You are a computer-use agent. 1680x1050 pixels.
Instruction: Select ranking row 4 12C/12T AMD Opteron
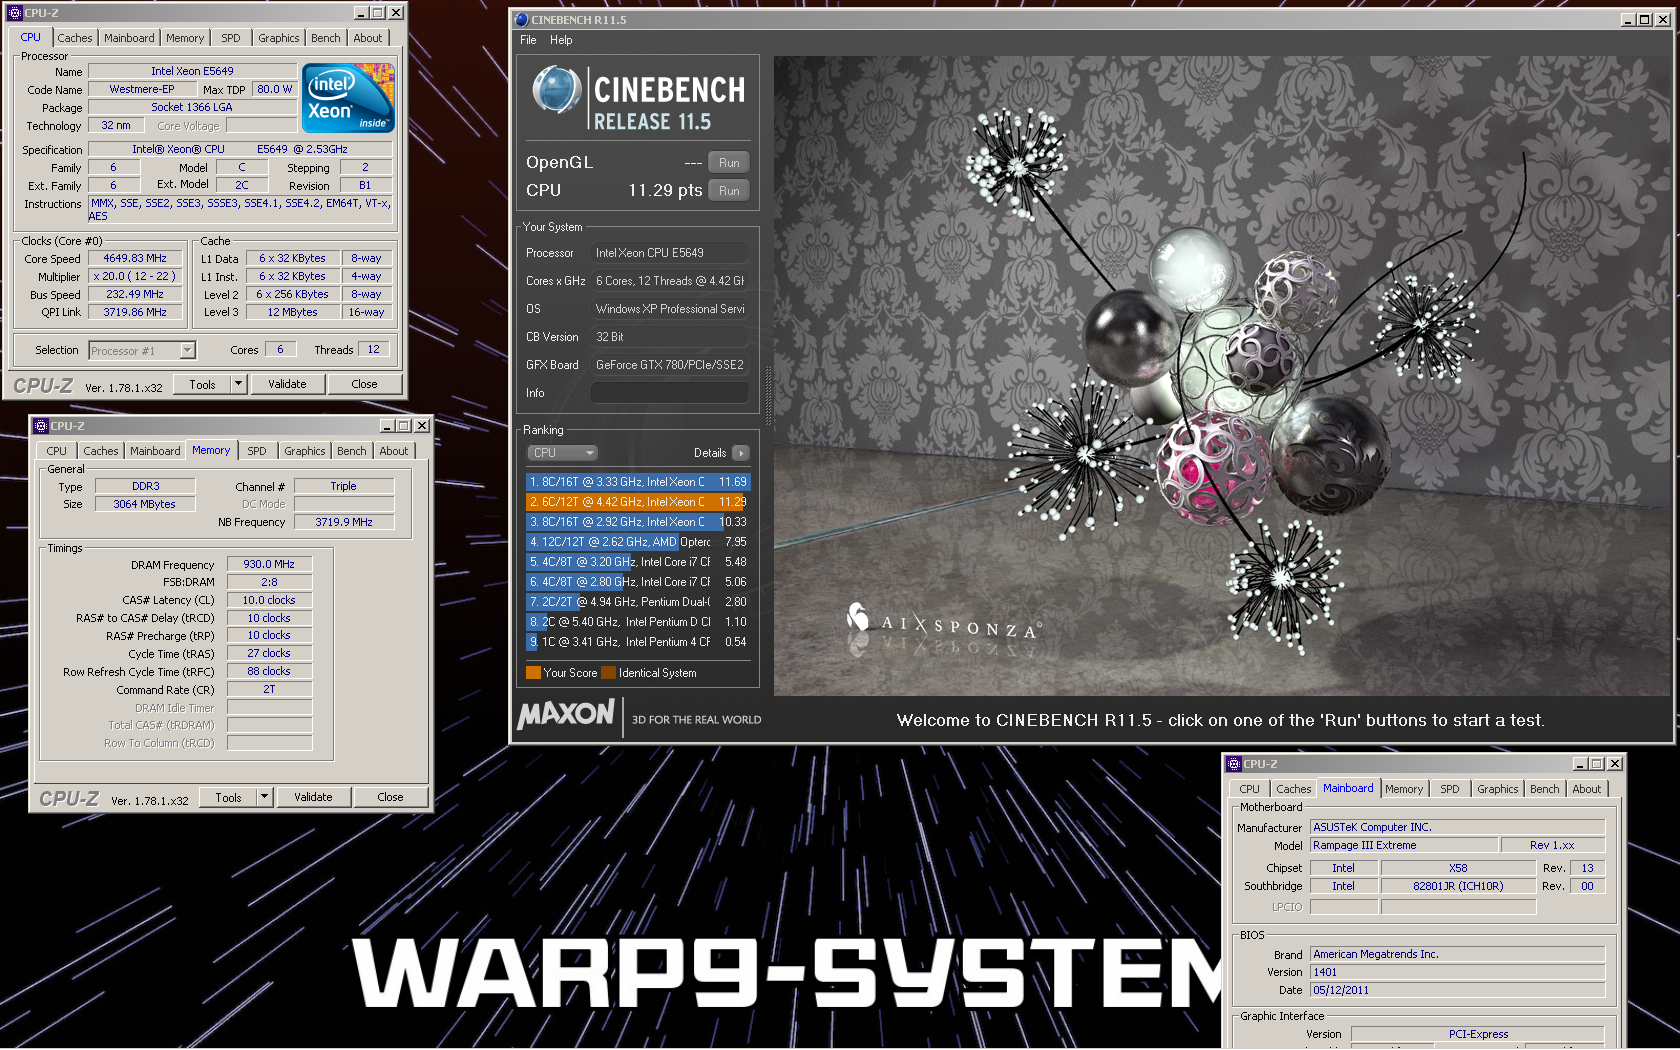[x=638, y=542]
